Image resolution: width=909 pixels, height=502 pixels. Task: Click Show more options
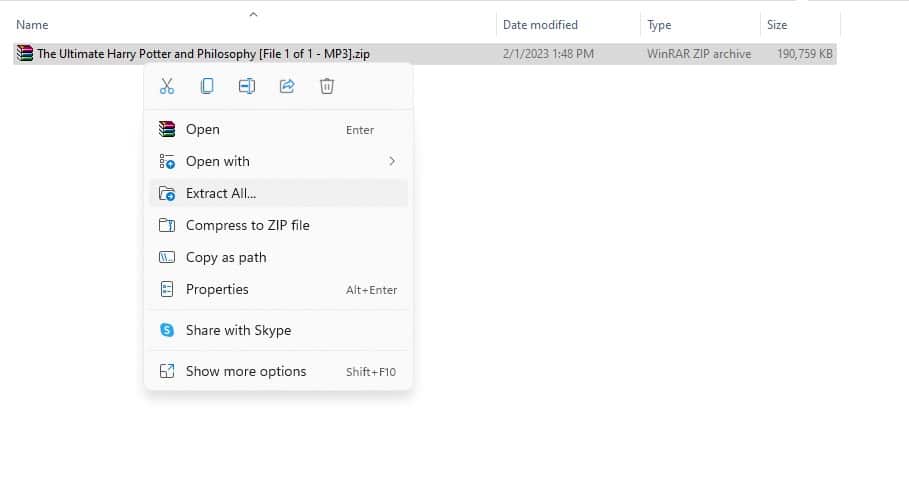pyautogui.click(x=278, y=372)
